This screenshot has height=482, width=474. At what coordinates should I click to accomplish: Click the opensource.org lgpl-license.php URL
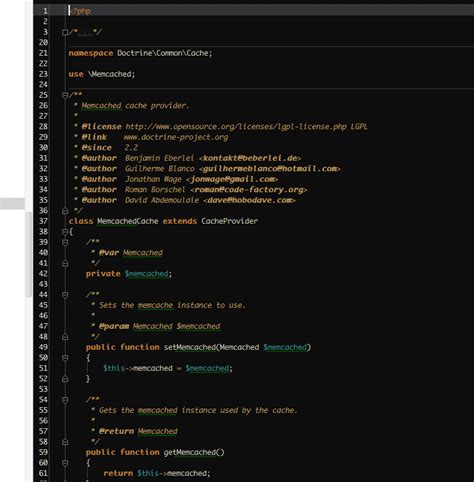(x=236, y=127)
